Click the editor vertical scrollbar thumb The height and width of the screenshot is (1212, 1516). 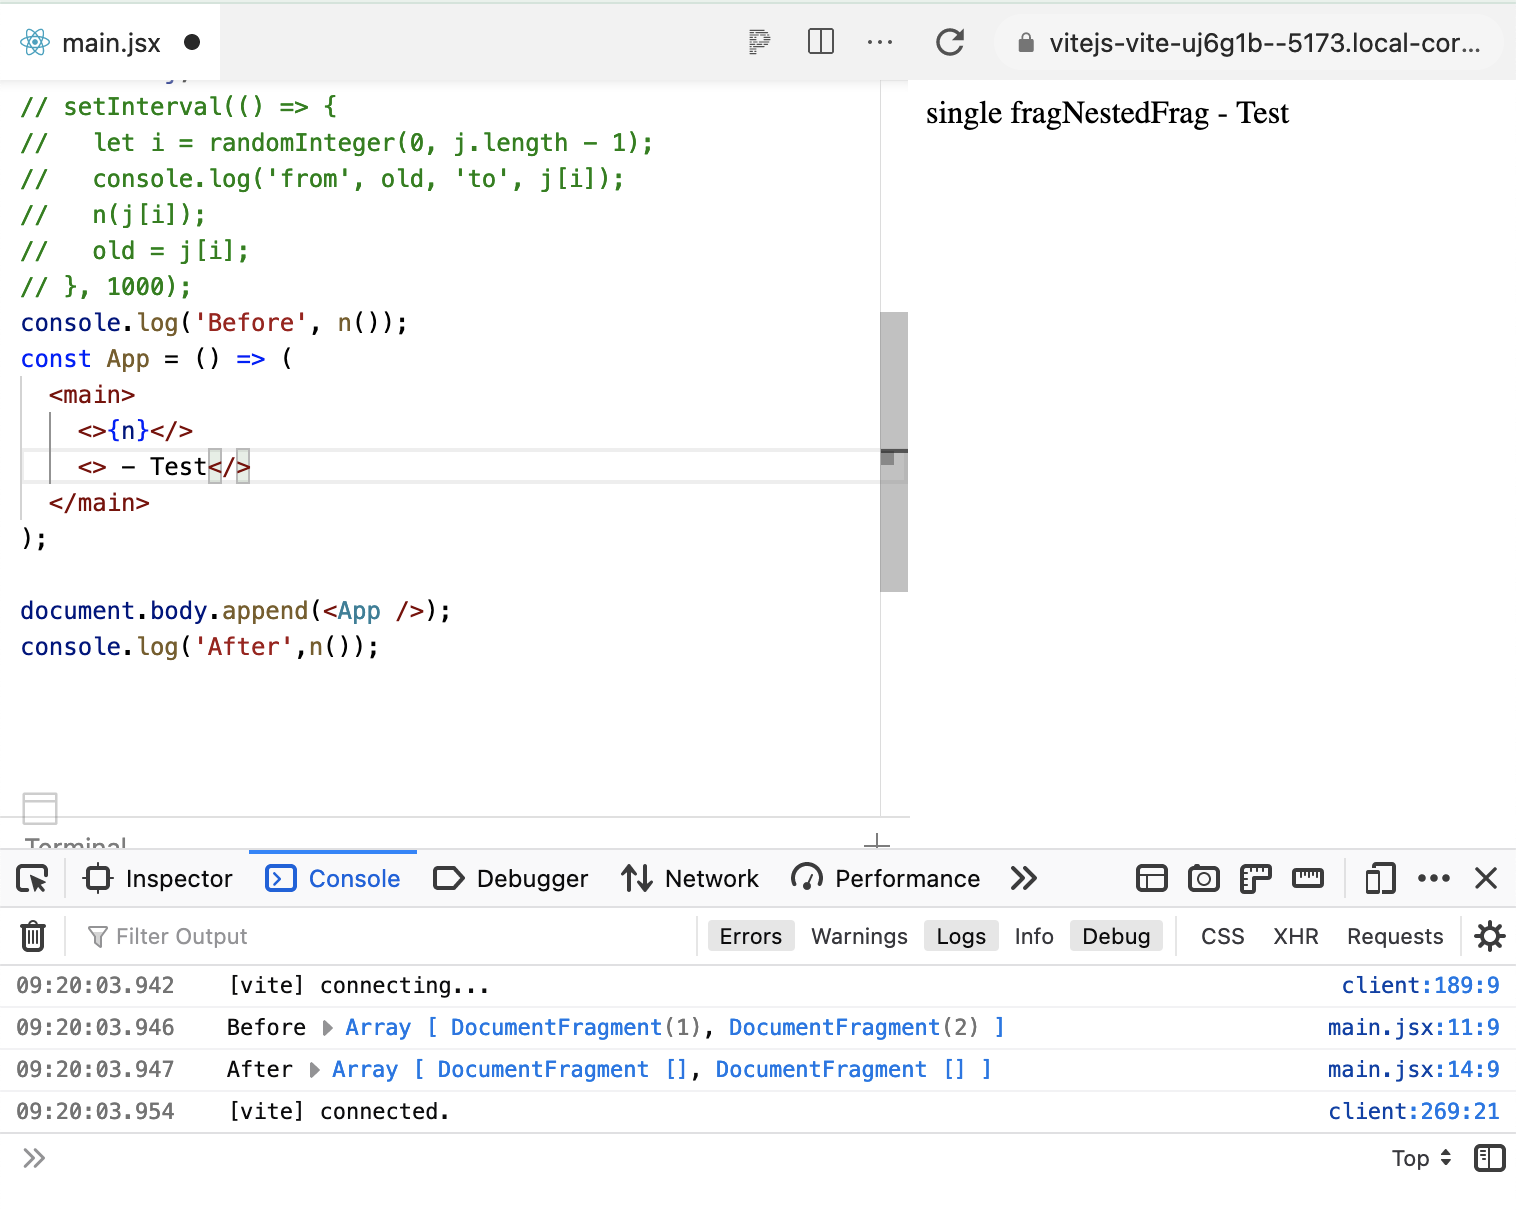(x=894, y=451)
